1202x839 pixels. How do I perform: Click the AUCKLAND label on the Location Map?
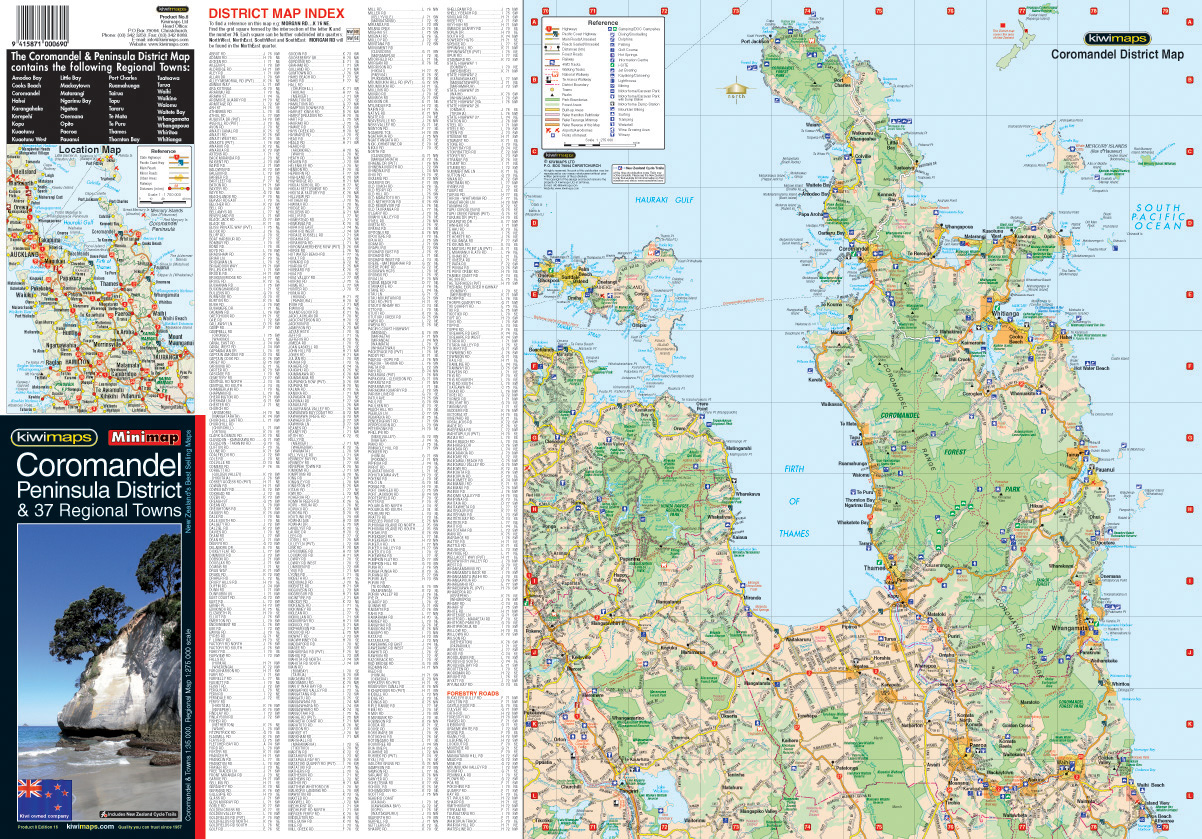(27, 254)
